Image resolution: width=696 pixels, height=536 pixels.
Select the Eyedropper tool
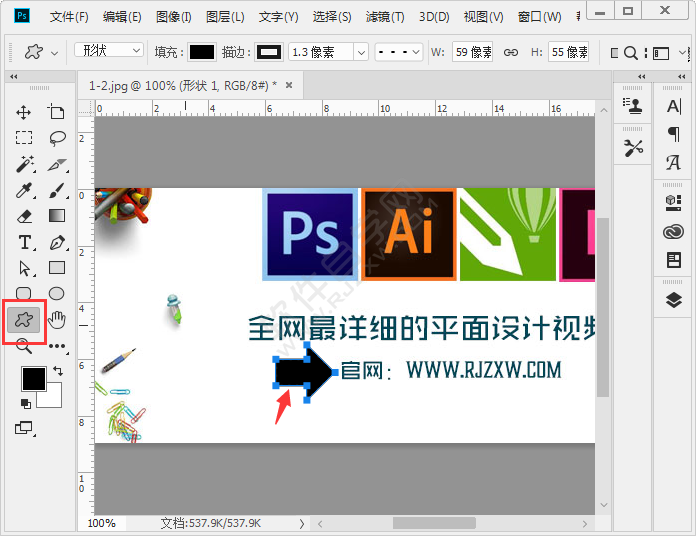24,190
